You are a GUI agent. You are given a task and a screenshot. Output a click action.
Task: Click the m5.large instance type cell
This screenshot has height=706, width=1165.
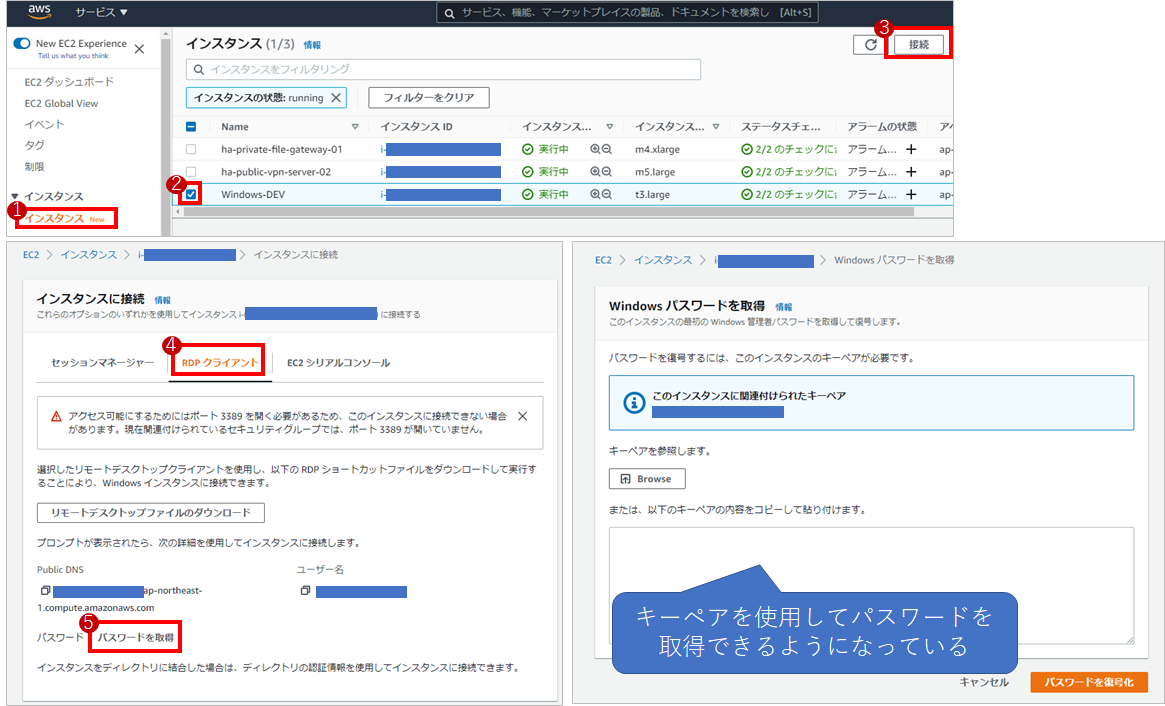655,172
